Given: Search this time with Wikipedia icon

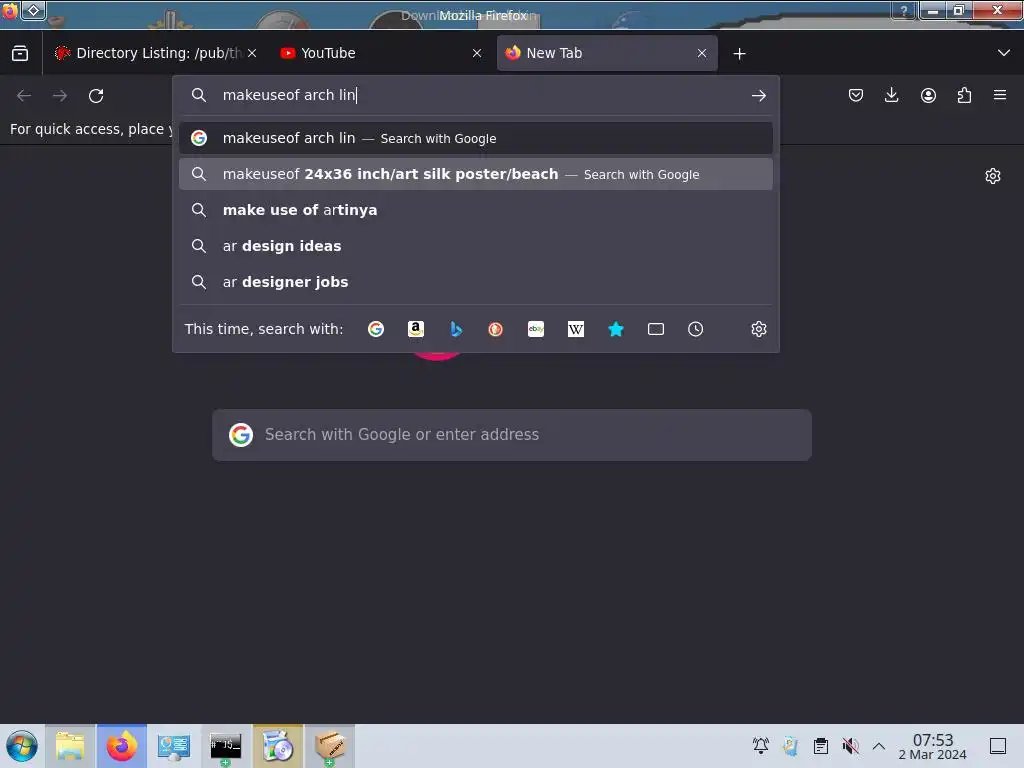Looking at the screenshot, I should click(576, 329).
